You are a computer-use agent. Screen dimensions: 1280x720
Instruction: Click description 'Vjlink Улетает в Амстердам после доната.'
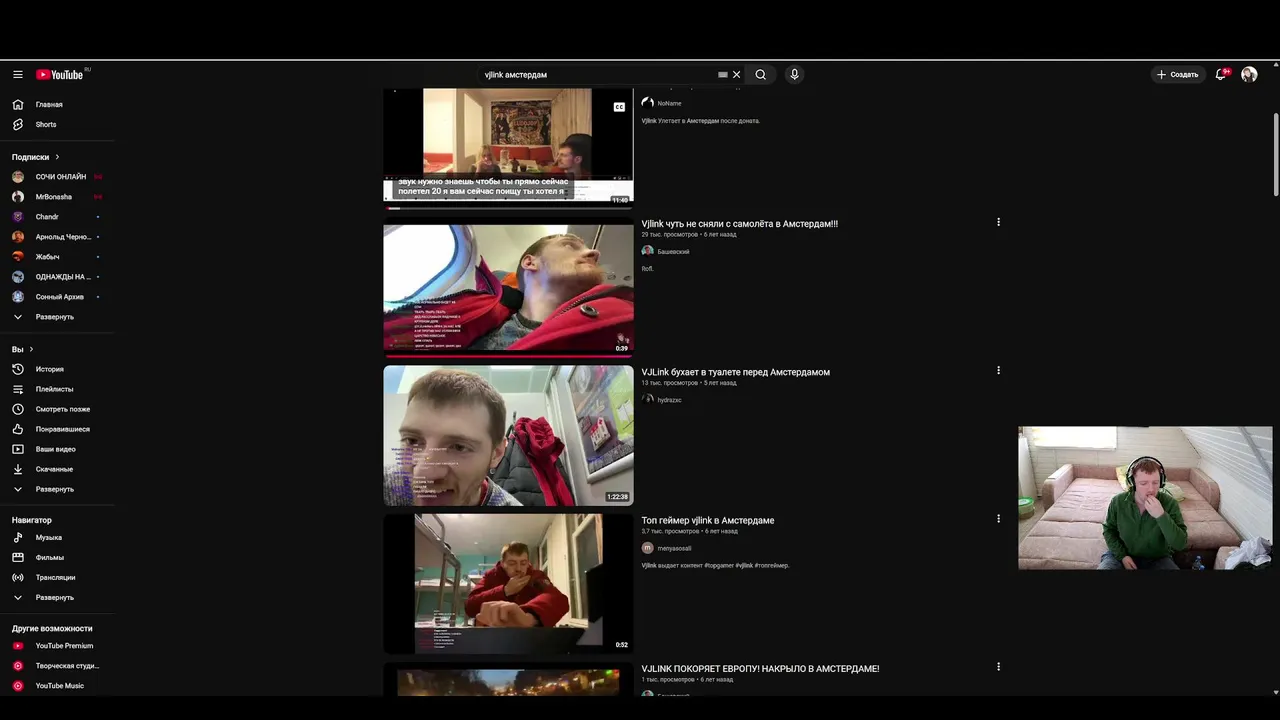pos(701,121)
